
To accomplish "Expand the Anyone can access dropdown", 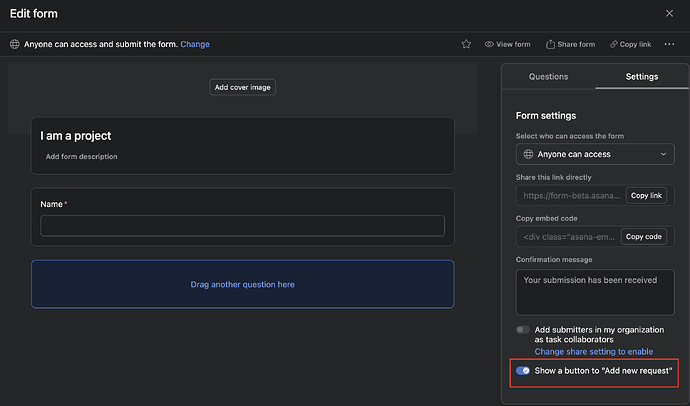I will click(595, 154).
